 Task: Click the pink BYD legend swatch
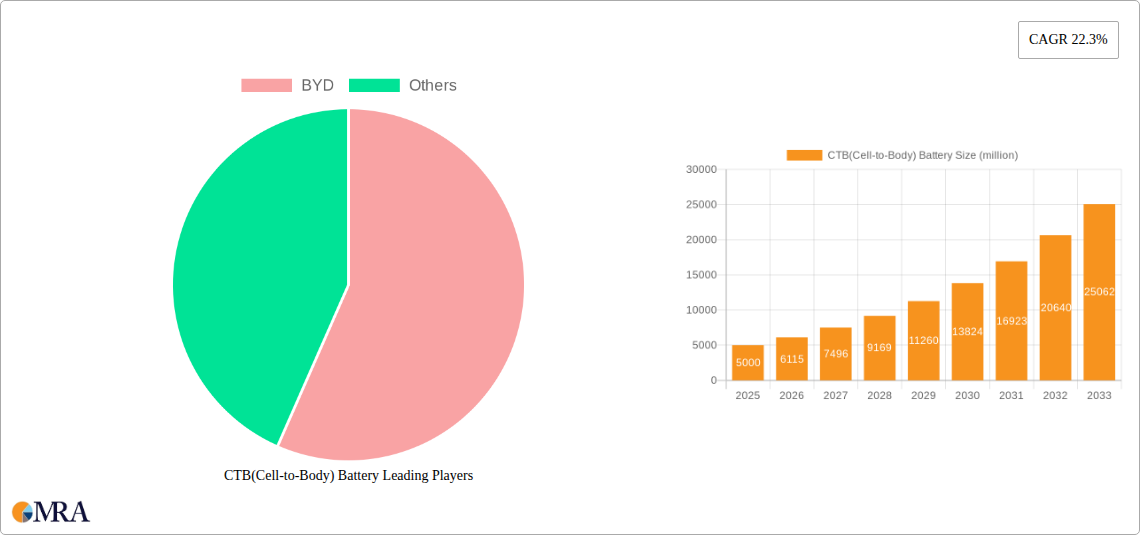point(267,85)
